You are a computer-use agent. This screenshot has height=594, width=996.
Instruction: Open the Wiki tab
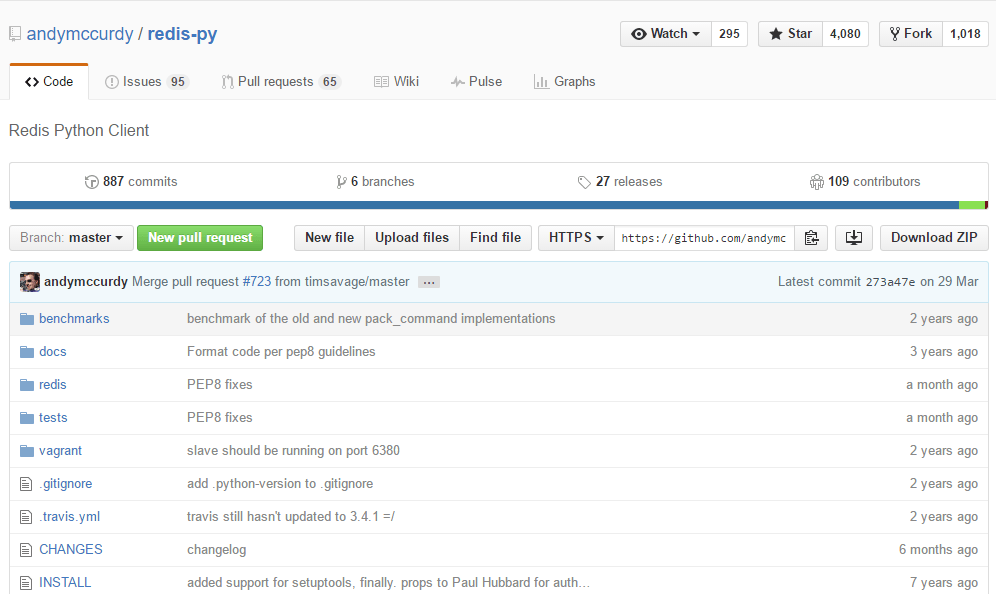tap(396, 81)
